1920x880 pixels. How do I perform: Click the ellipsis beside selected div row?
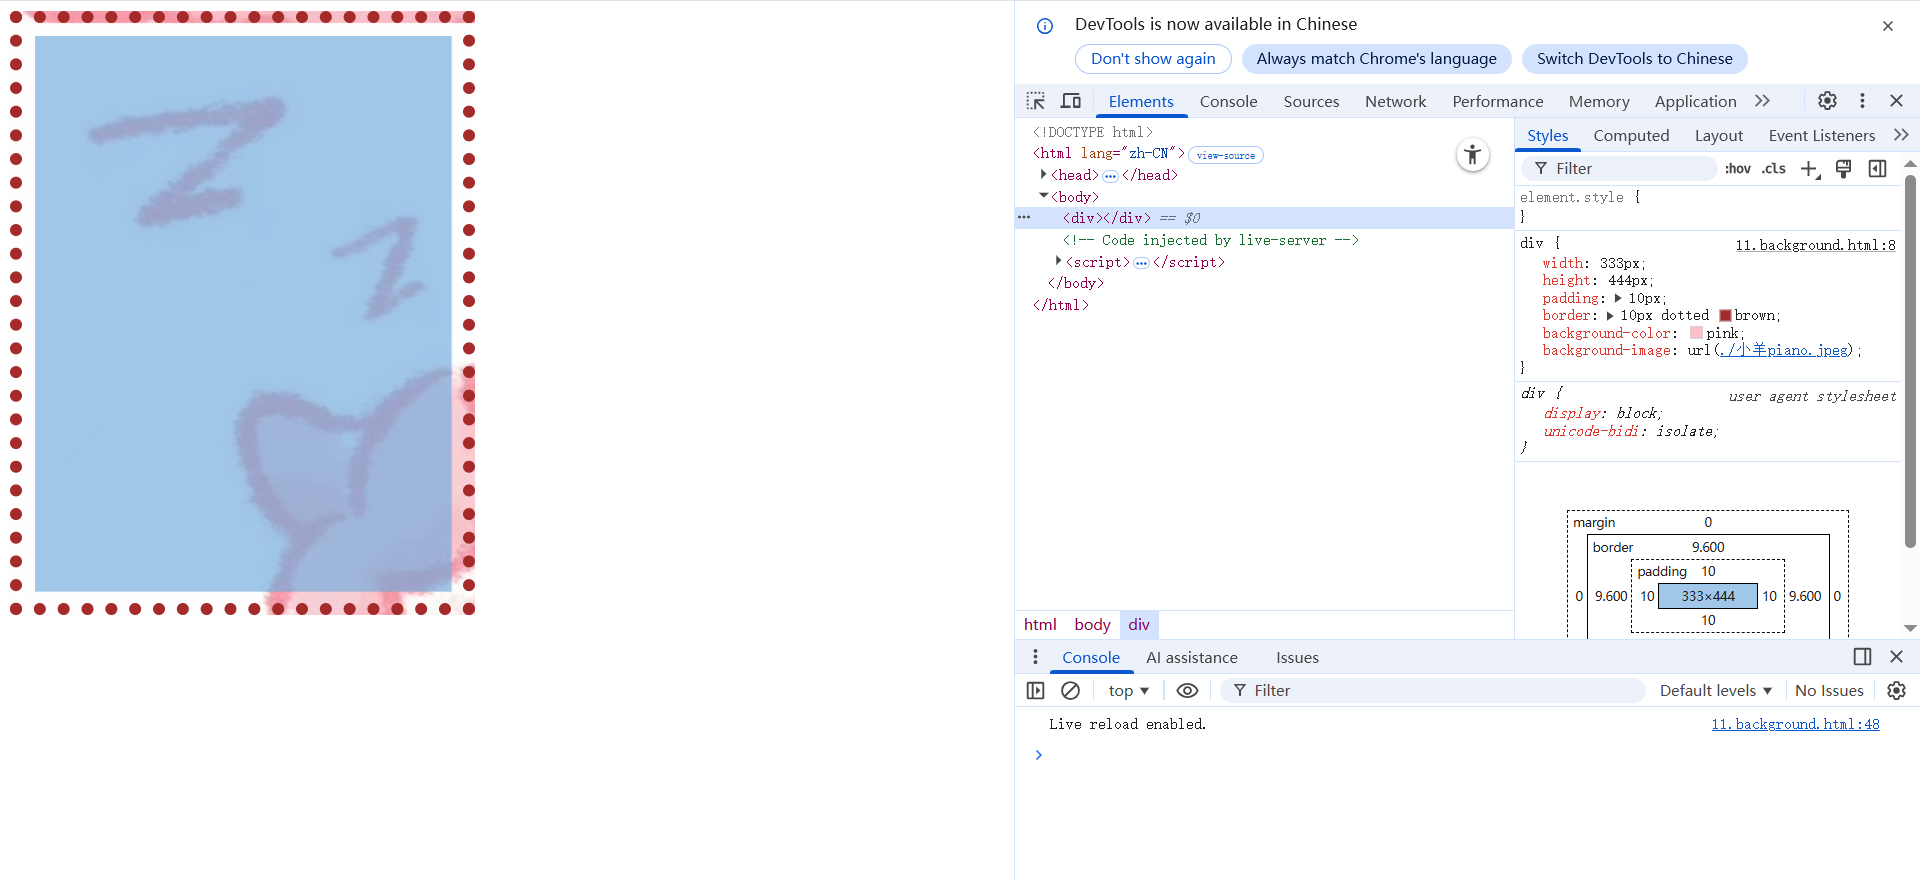click(x=1024, y=217)
